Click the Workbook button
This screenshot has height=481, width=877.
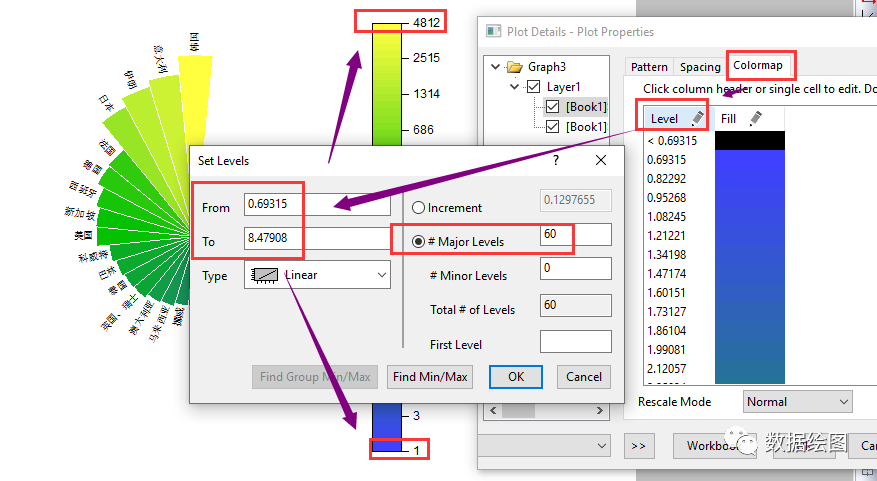click(x=714, y=446)
